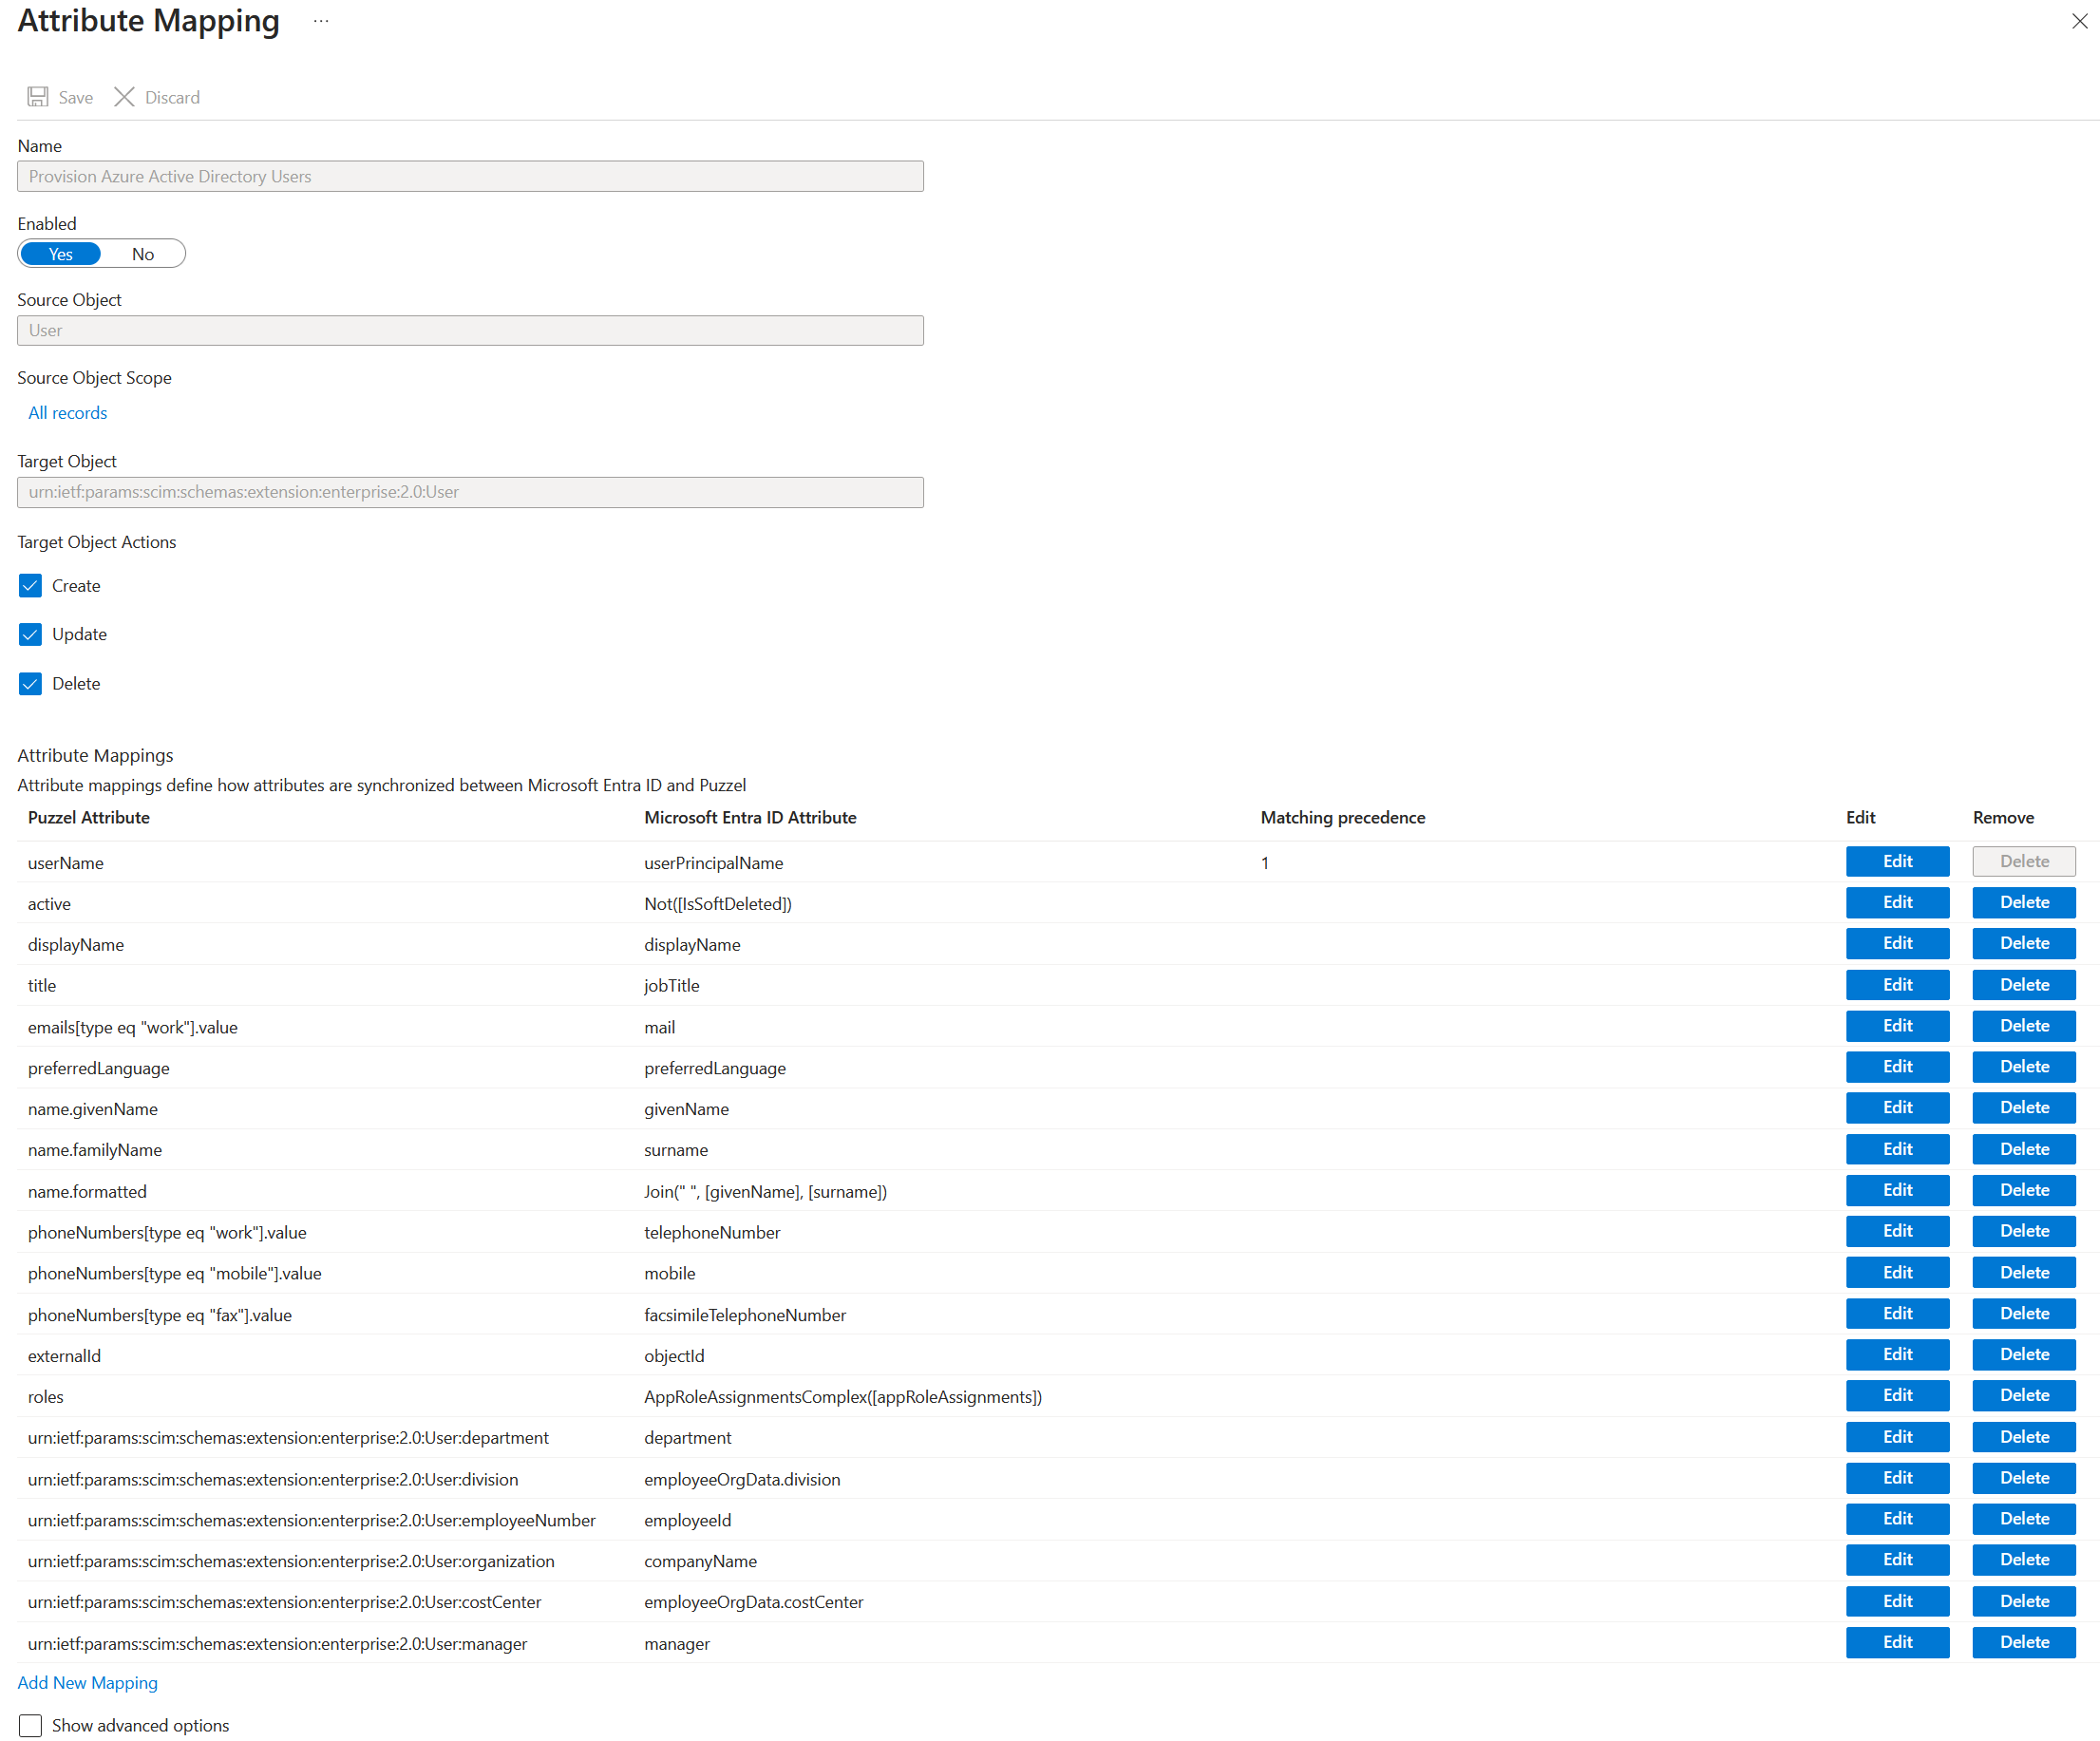Image resolution: width=2100 pixels, height=1741 pixels.
Task: Select Yes on the Enabled toggle
Action: [x=61, y=254]
